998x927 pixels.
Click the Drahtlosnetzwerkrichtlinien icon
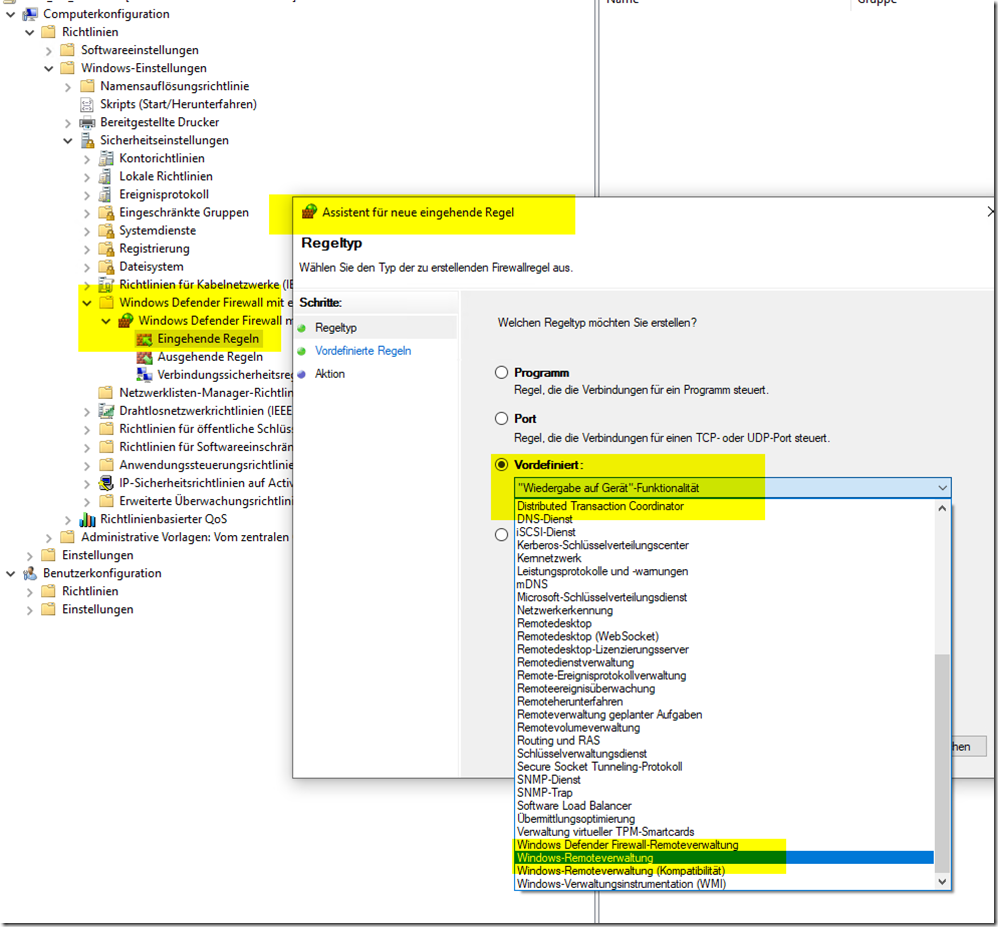(x=106, y=411)
